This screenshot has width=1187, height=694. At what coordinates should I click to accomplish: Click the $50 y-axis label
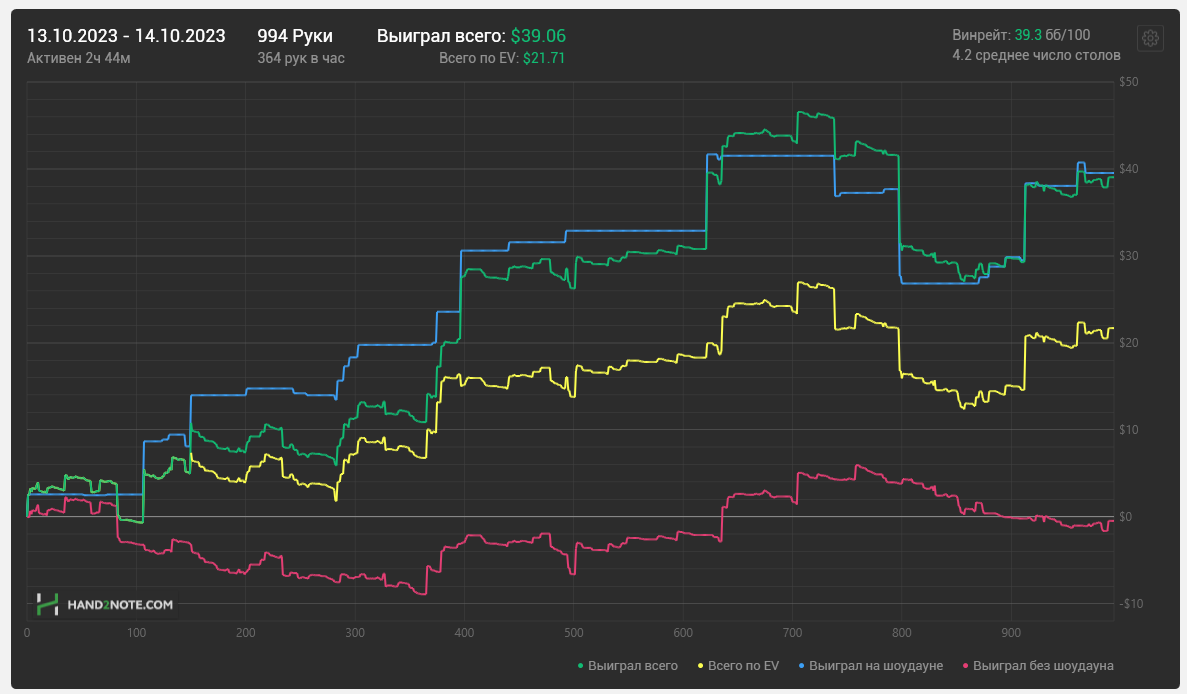pyautogui.click(x=1128, y=82)
